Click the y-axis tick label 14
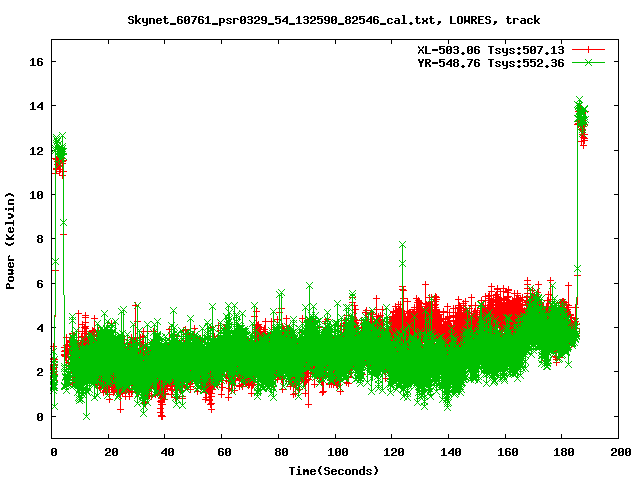640x480 pixels. coord(36,106)
